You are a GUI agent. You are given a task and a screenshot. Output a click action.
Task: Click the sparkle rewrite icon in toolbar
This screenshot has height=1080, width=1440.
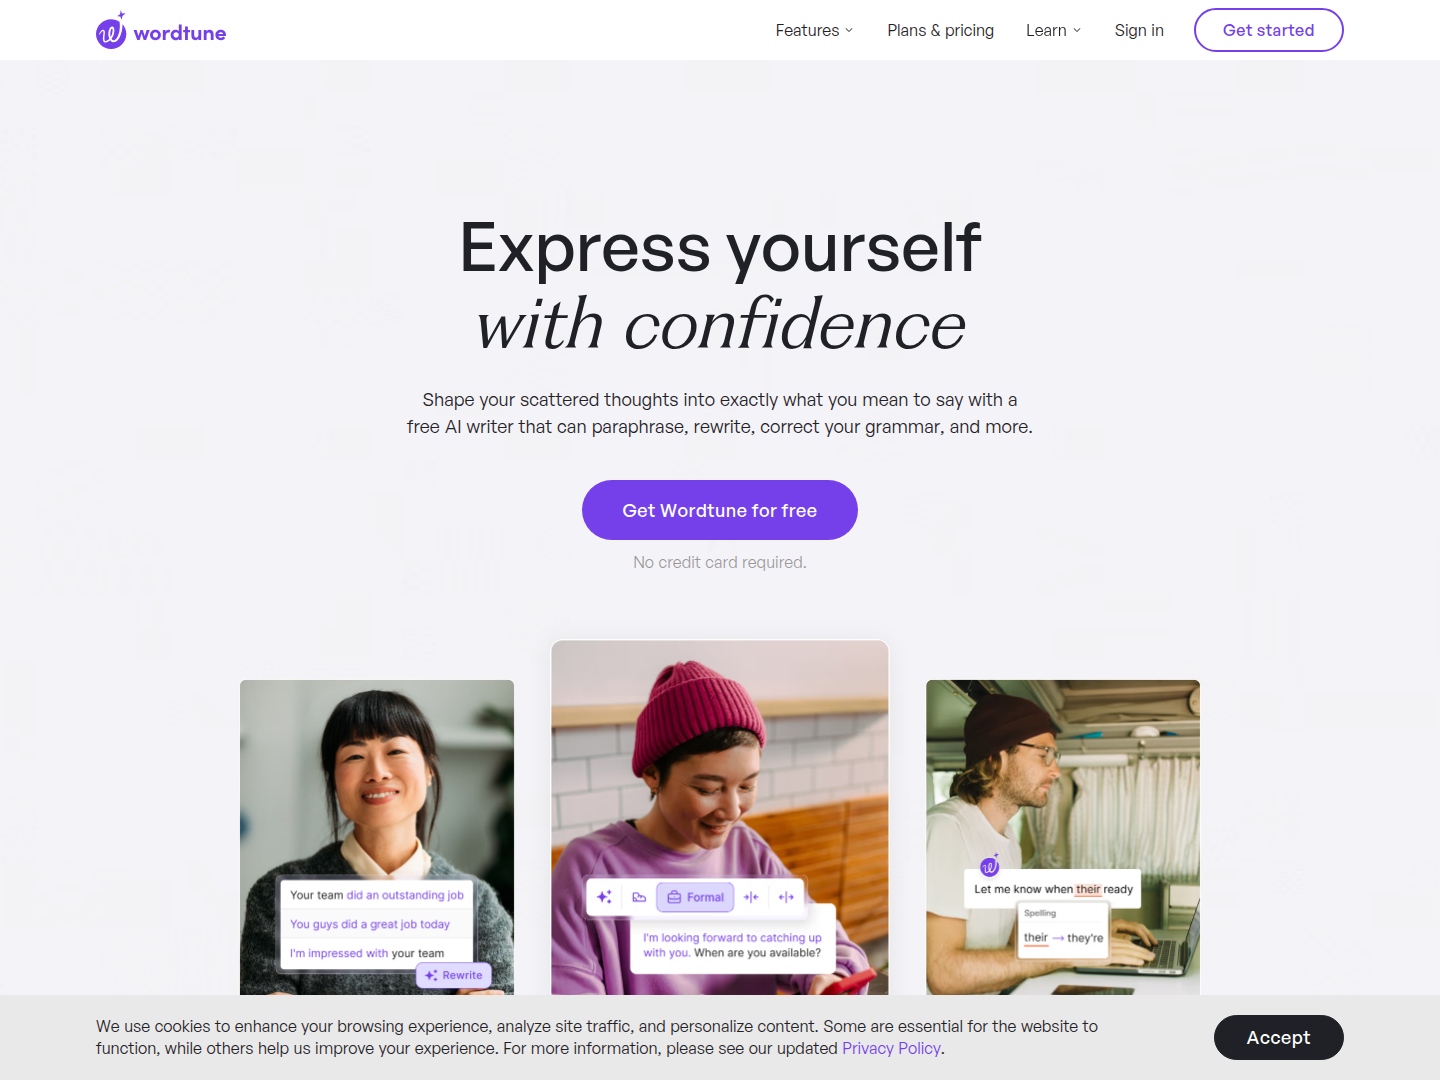[604, 897]
